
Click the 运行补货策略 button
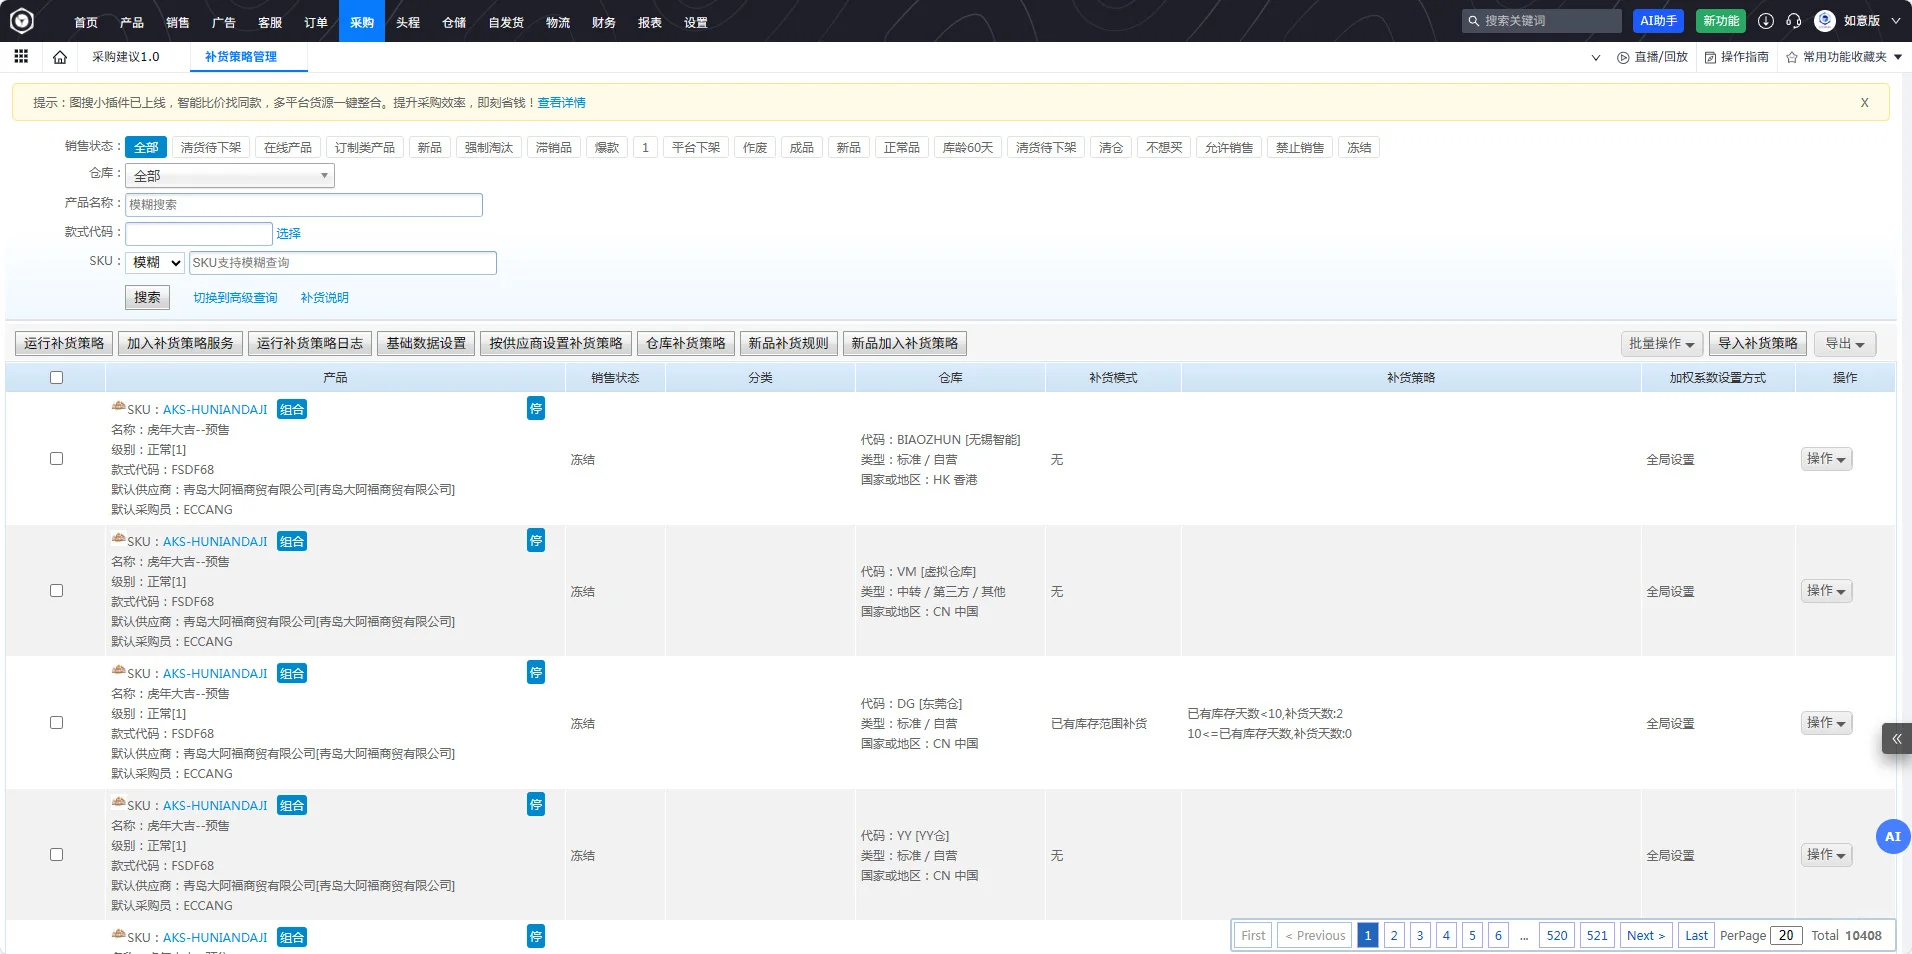click(64, 344)
